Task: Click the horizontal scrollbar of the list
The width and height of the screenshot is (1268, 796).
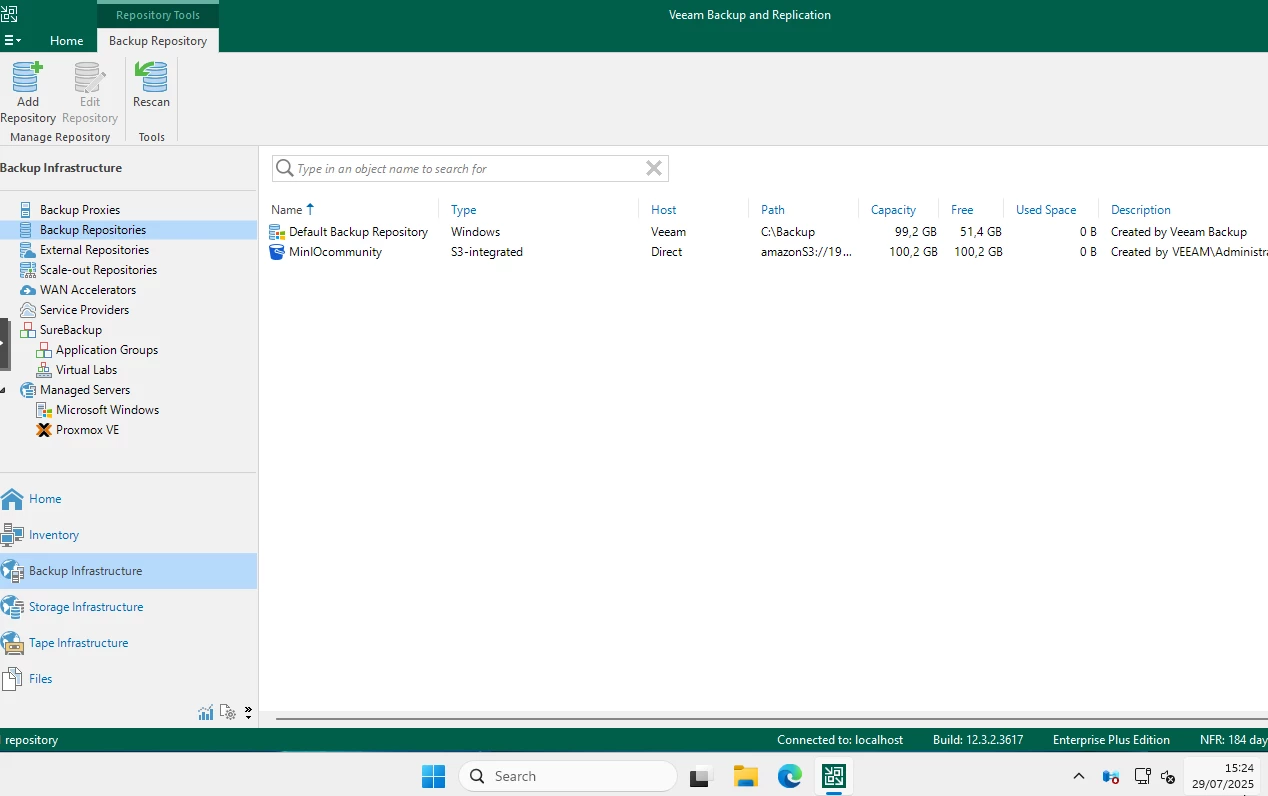Action: 772,718
